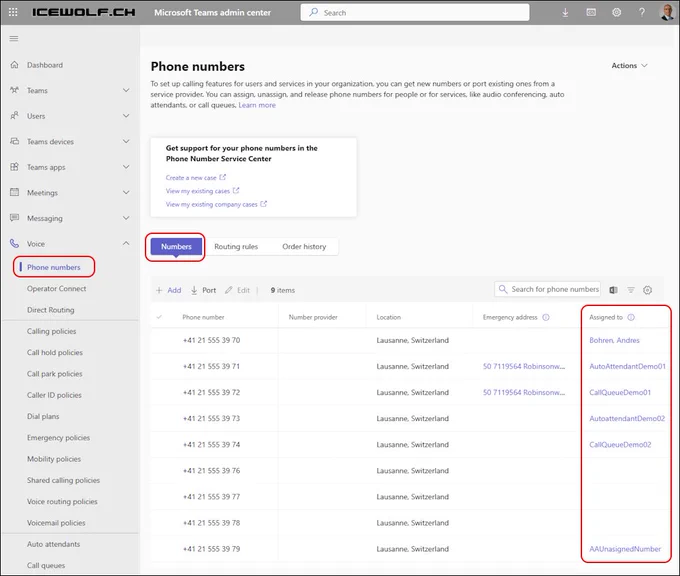This screenshot has height=576, width=680.
Task: Click the download icon in the header
Action: (x=565, y=13)
